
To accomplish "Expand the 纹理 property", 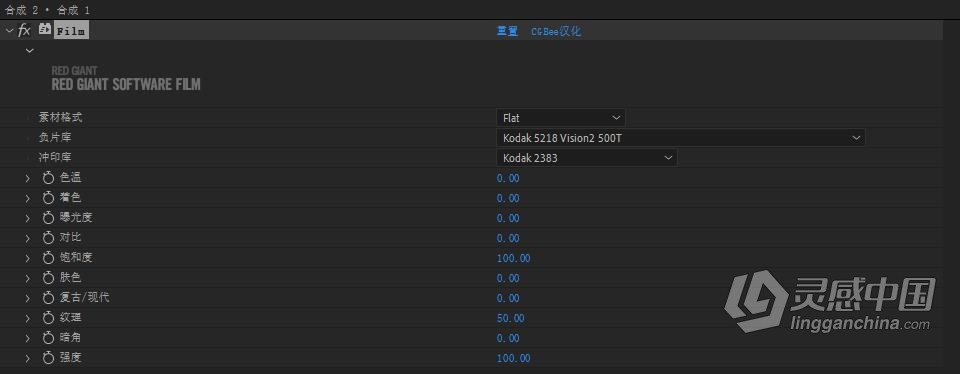I will [28, 318].
